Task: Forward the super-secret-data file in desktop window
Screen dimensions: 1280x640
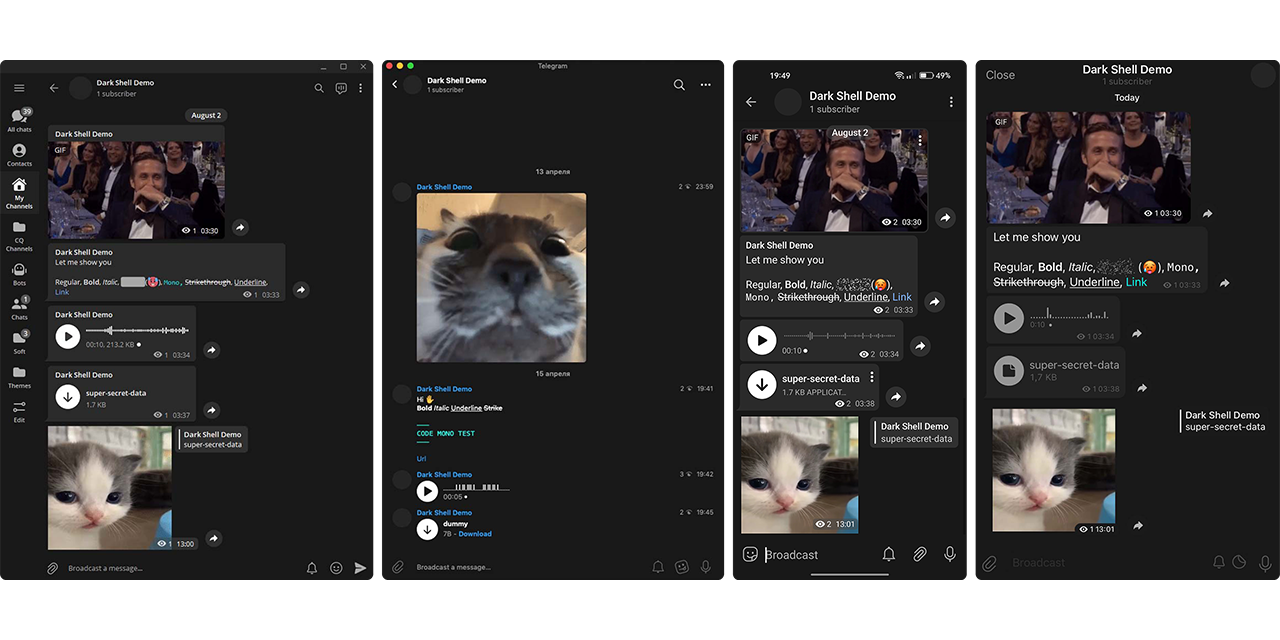Action: coord(211,410)
